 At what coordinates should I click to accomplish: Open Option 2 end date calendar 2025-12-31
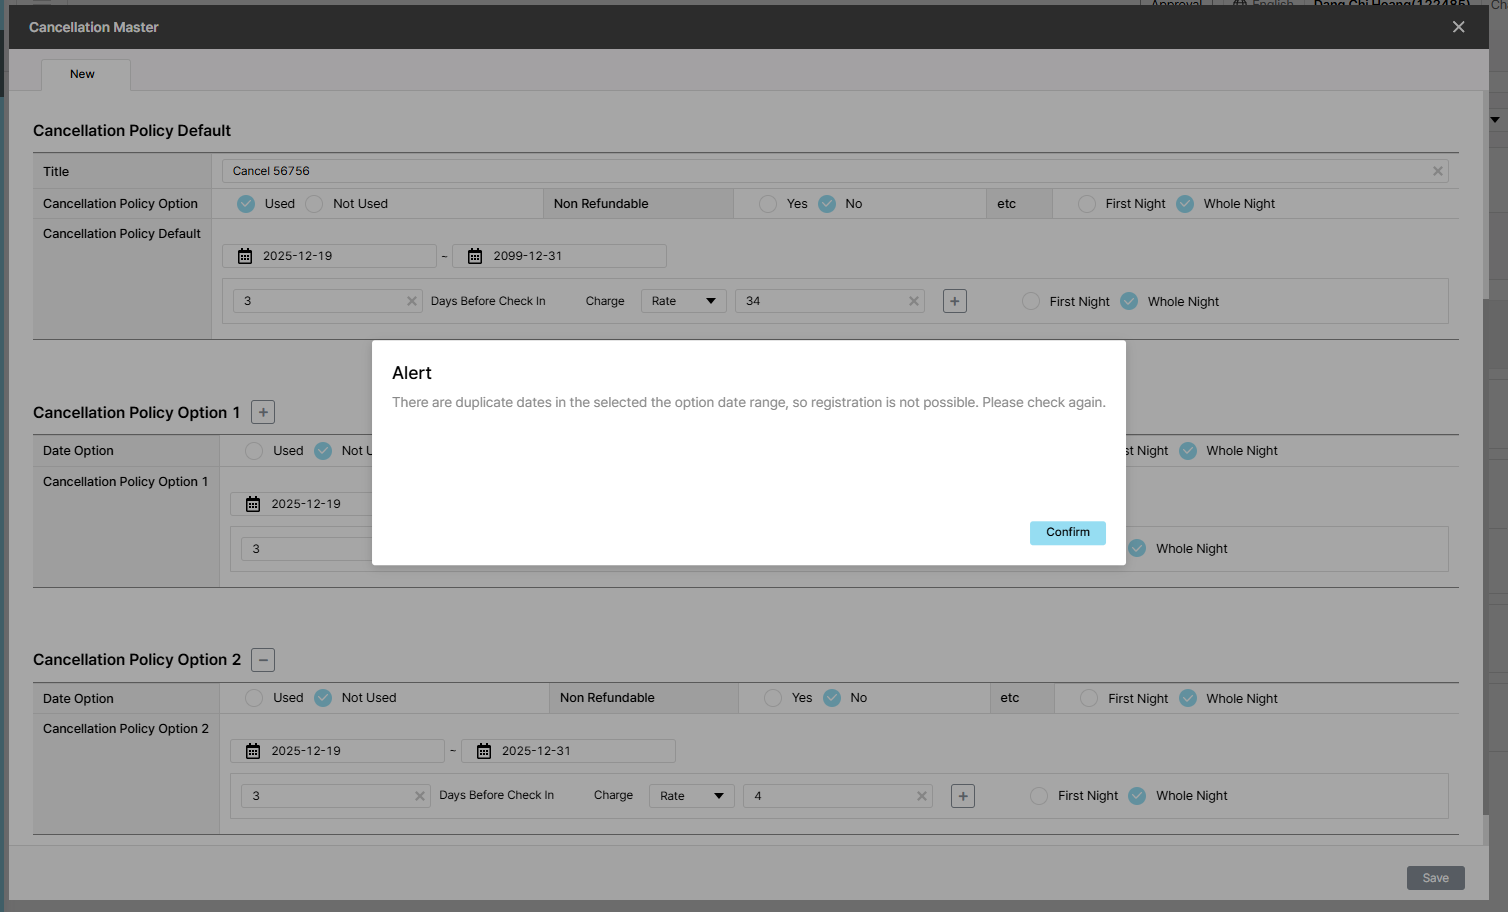tap(484, 751)
